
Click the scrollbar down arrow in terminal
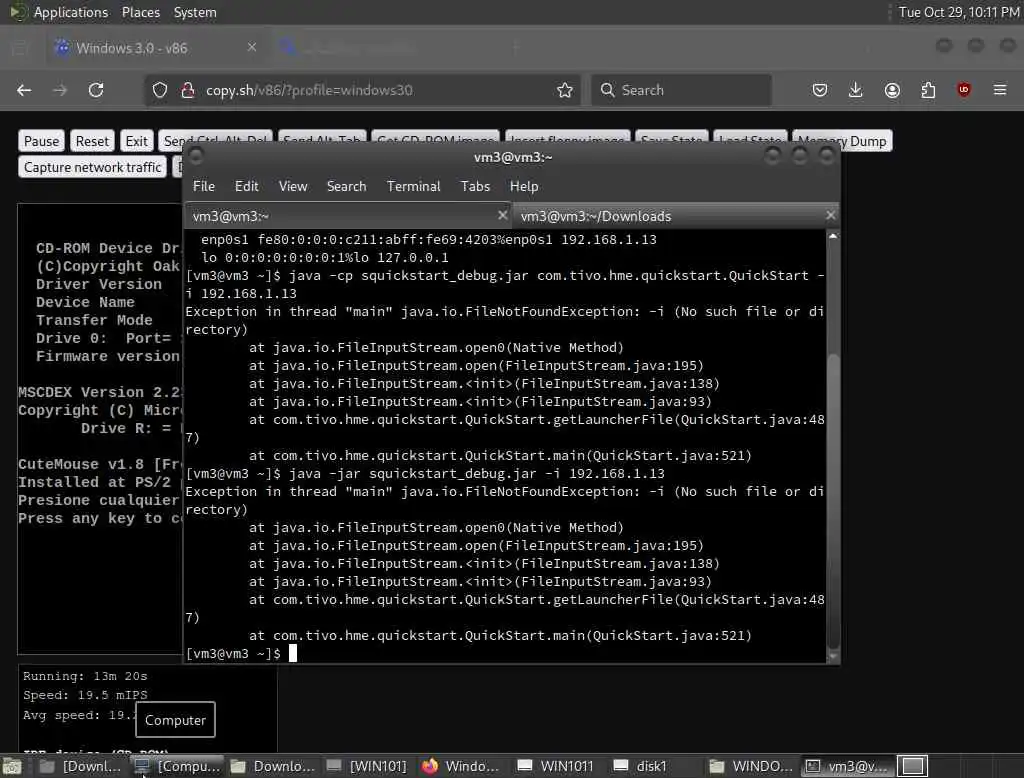click(833, 656)
